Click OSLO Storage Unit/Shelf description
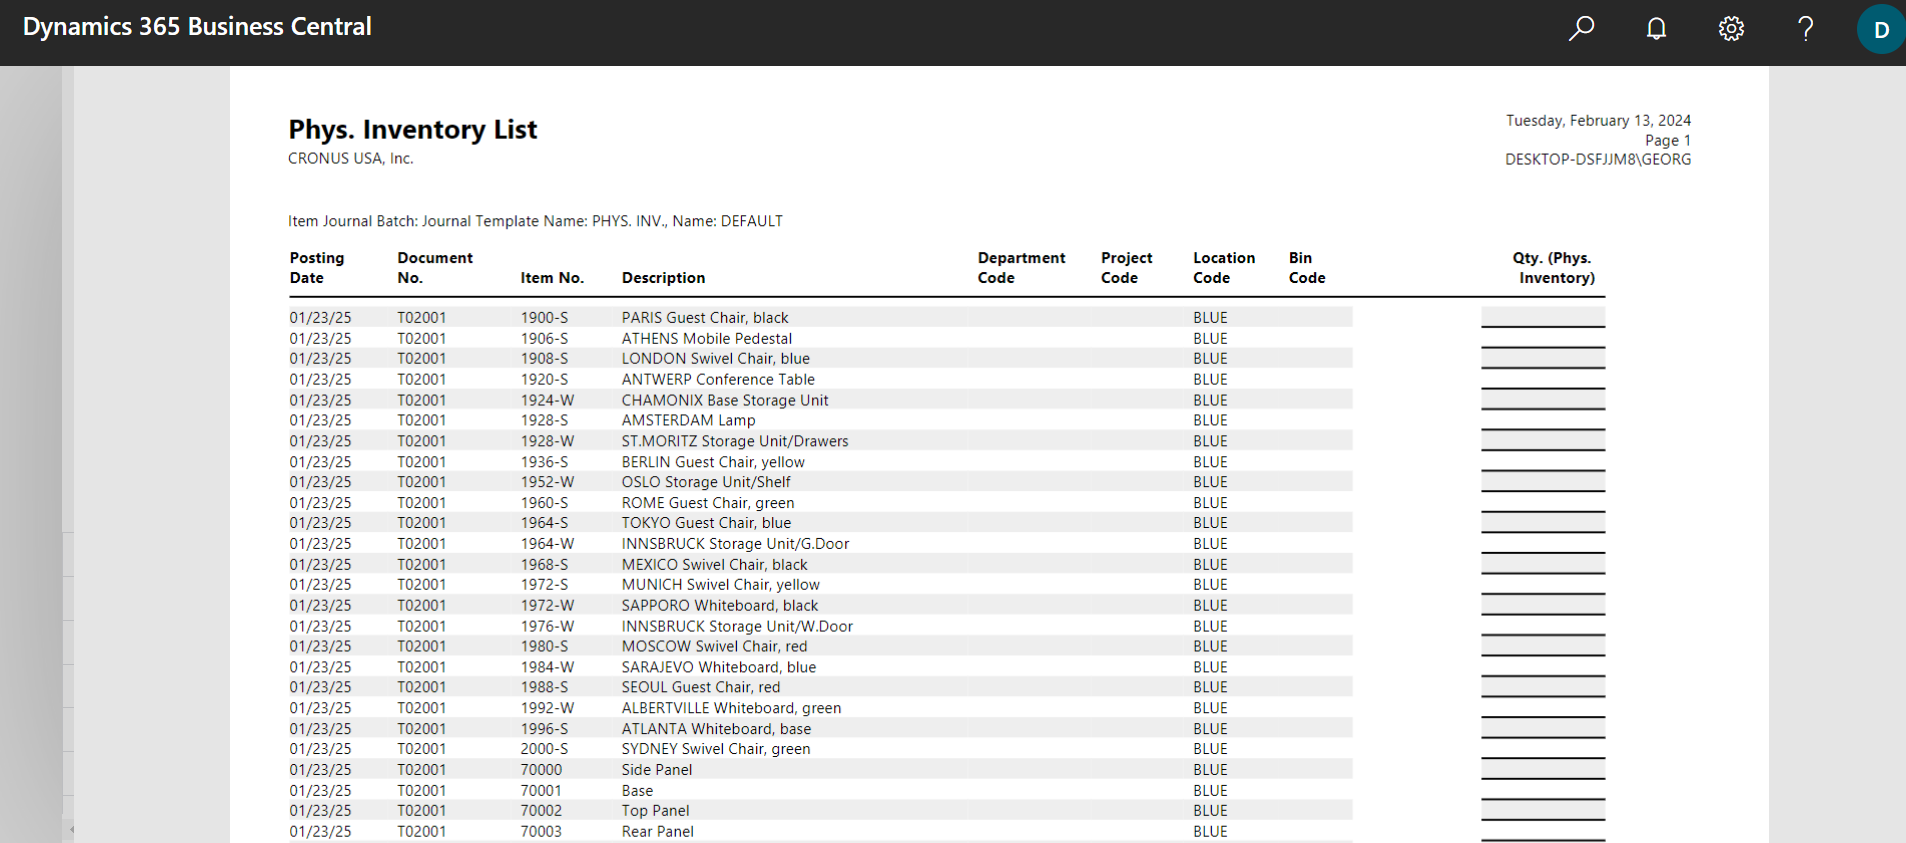This screenshot has width=1906, height=843. [705, 482]
